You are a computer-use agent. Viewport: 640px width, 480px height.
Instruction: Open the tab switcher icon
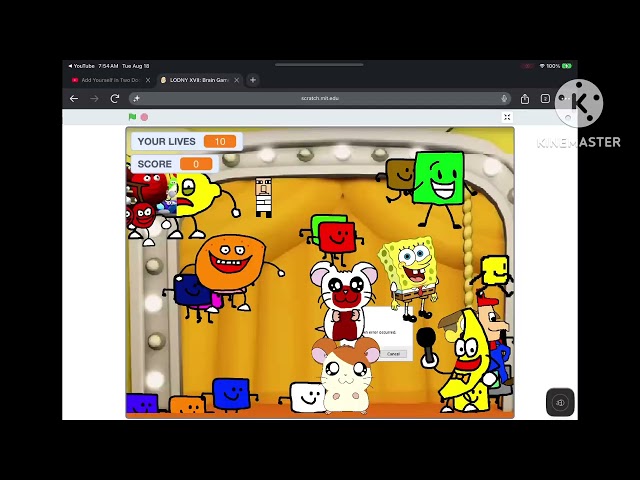545,98
